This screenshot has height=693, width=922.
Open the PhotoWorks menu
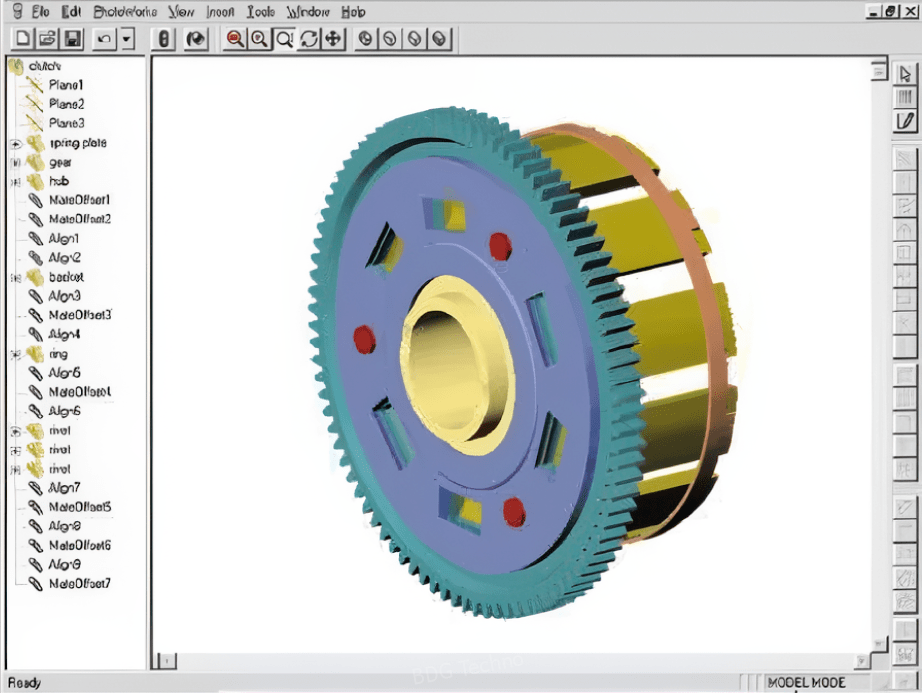click(x=125, y=11)
